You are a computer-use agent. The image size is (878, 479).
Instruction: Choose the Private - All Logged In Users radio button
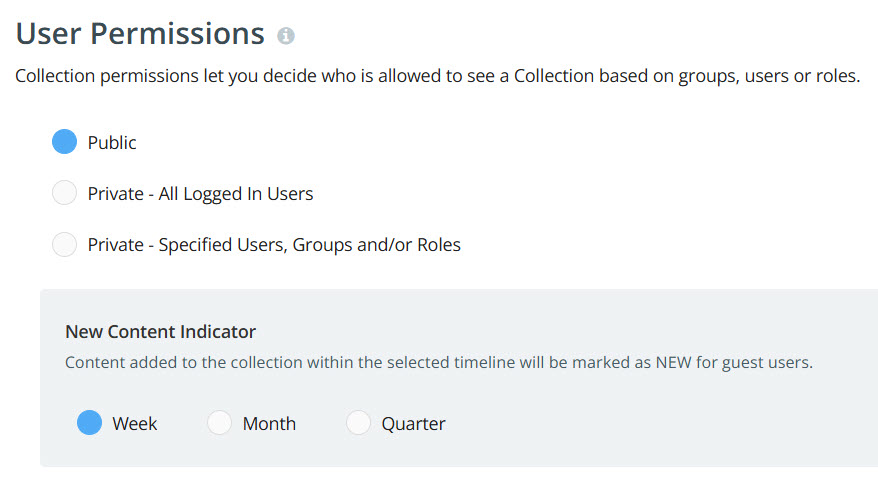pyautogui.click(x=64, y=193)
